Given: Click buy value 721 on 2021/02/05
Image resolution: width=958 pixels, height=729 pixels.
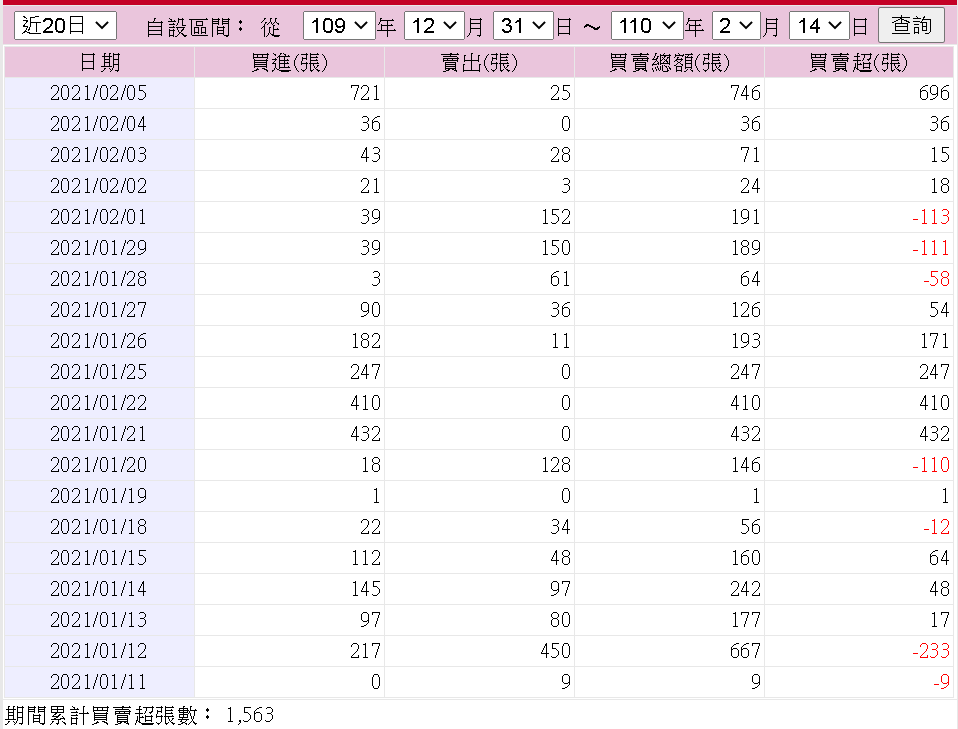Looking at the screenshot, I should pyautogui.click(x=365, y=93).
